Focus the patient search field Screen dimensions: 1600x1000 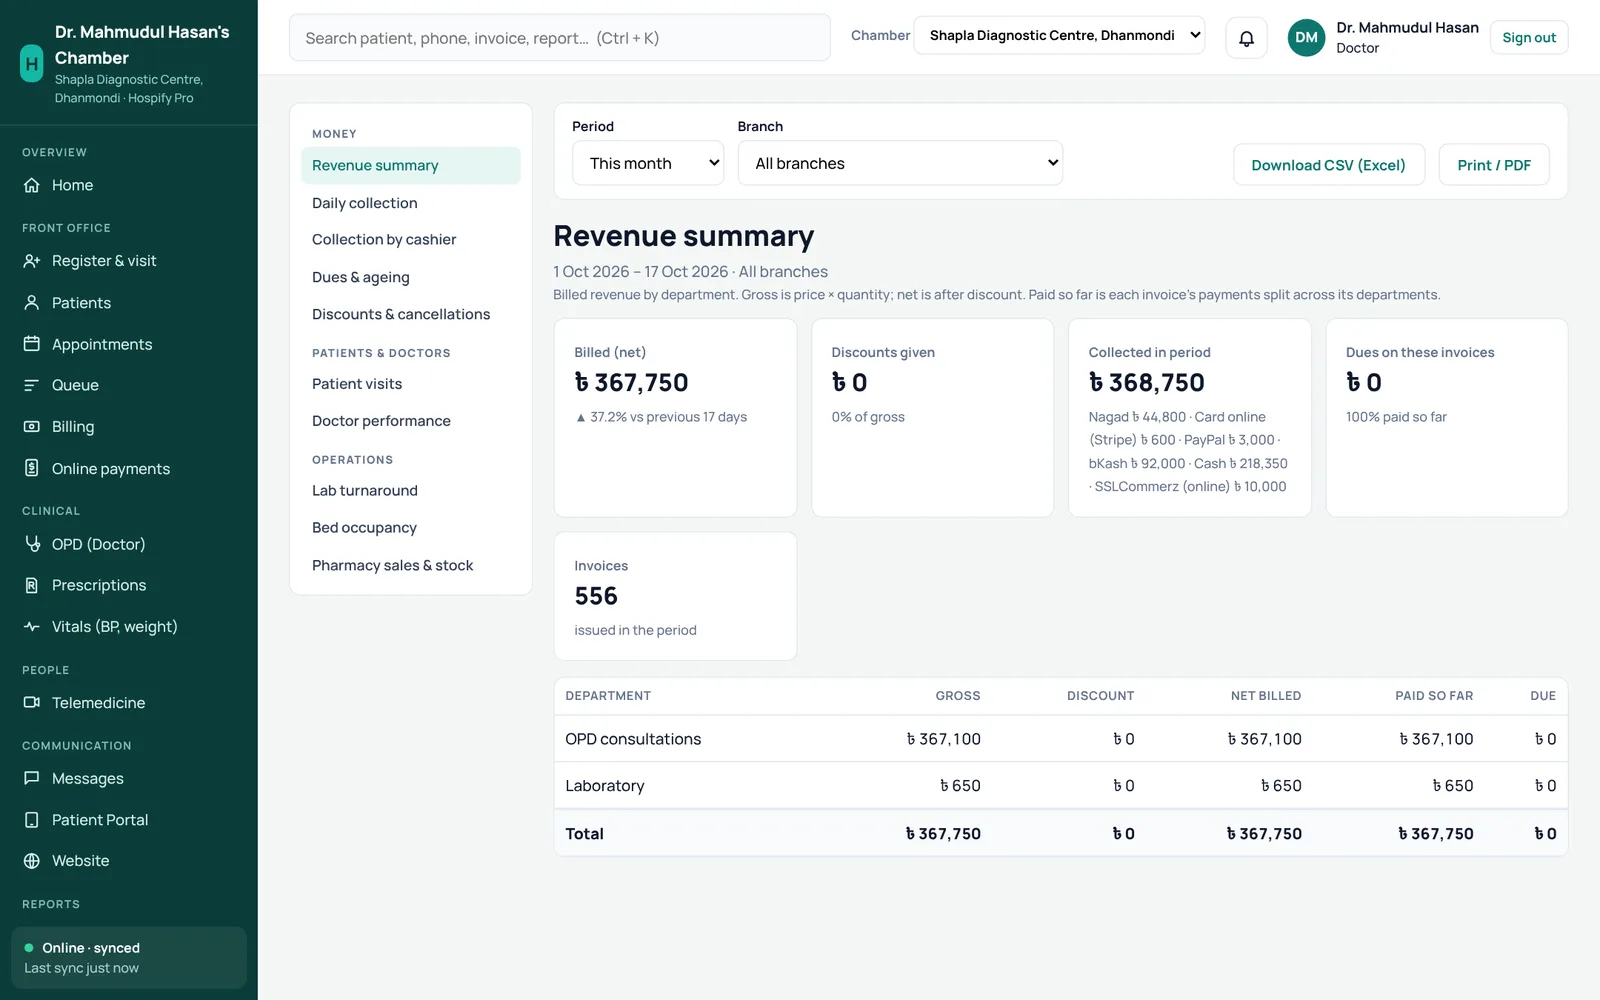(x=560, y=38)
